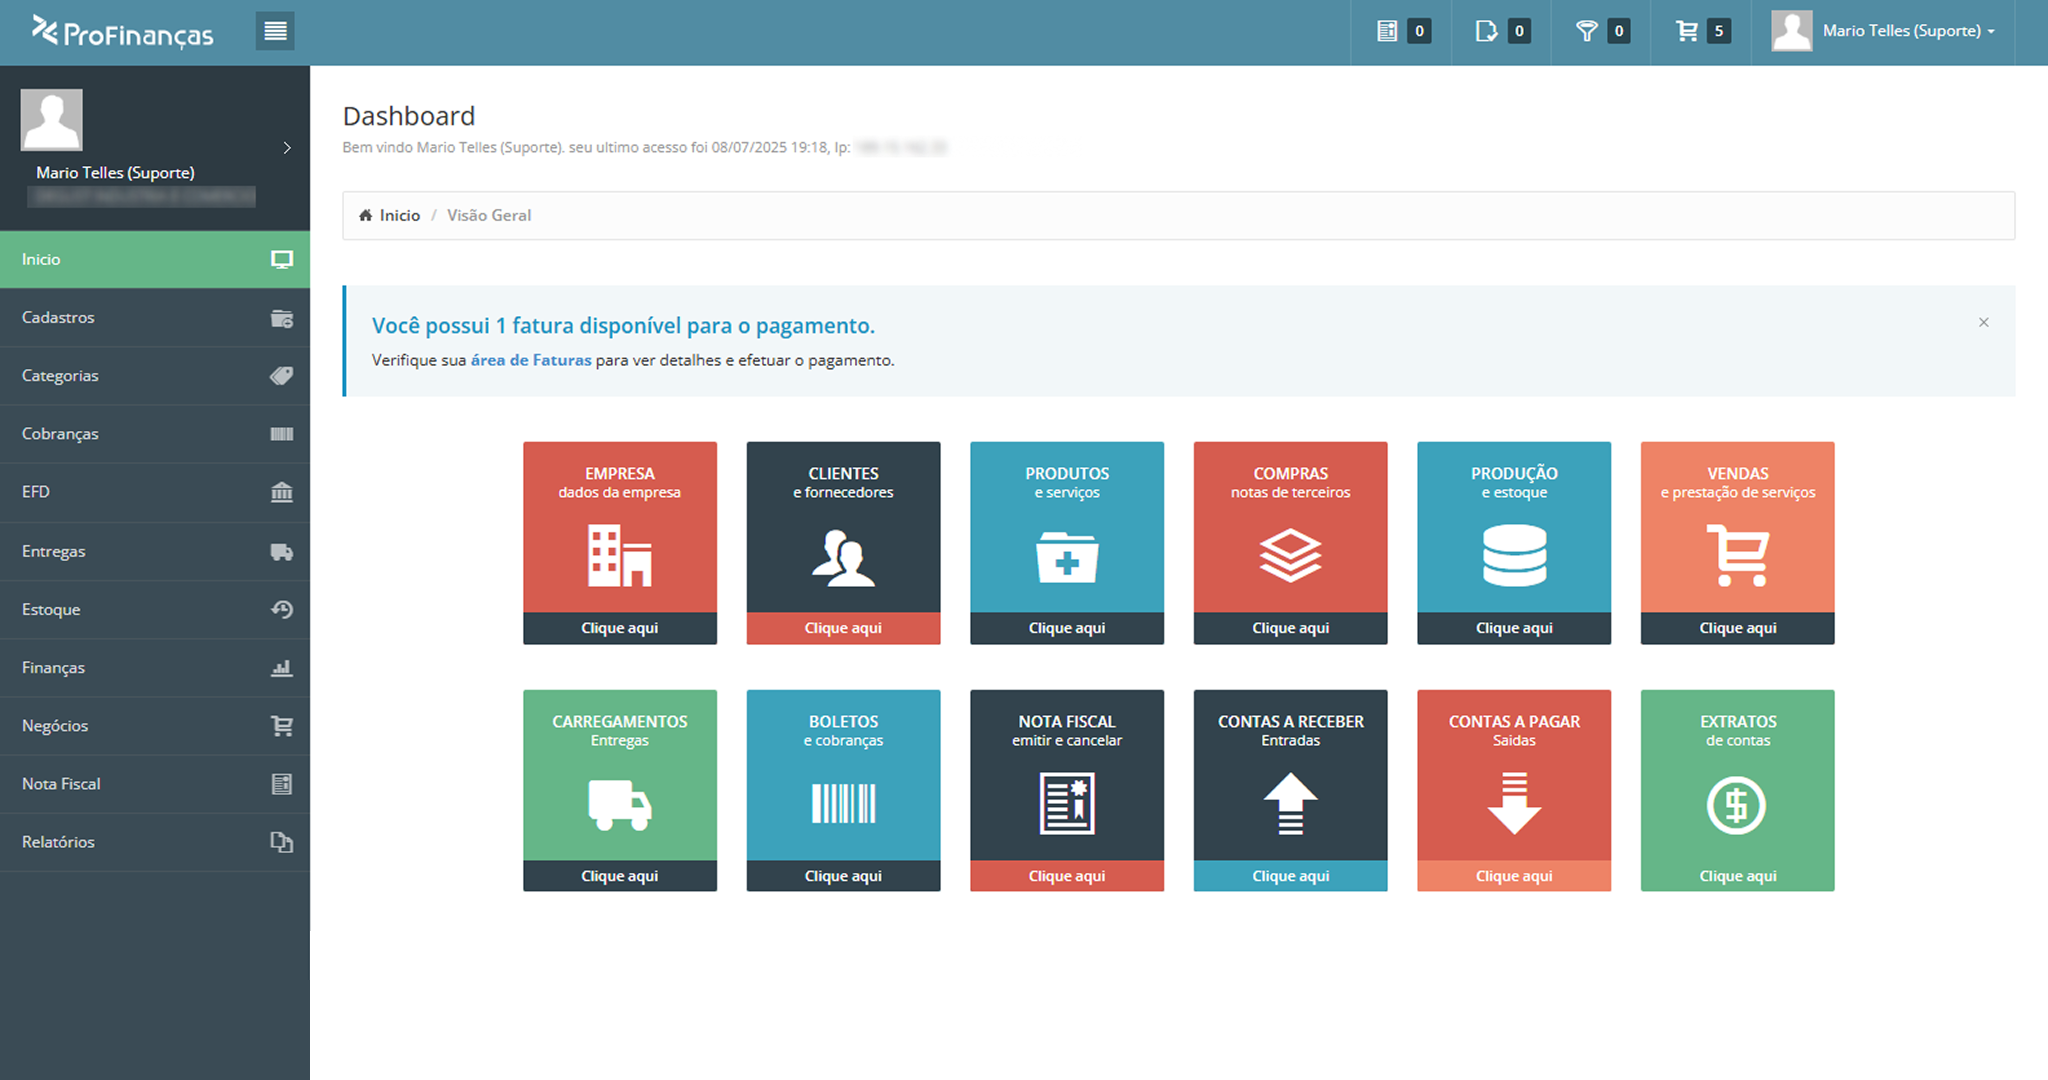Click the invoice document icon in header

point(1387,31)
